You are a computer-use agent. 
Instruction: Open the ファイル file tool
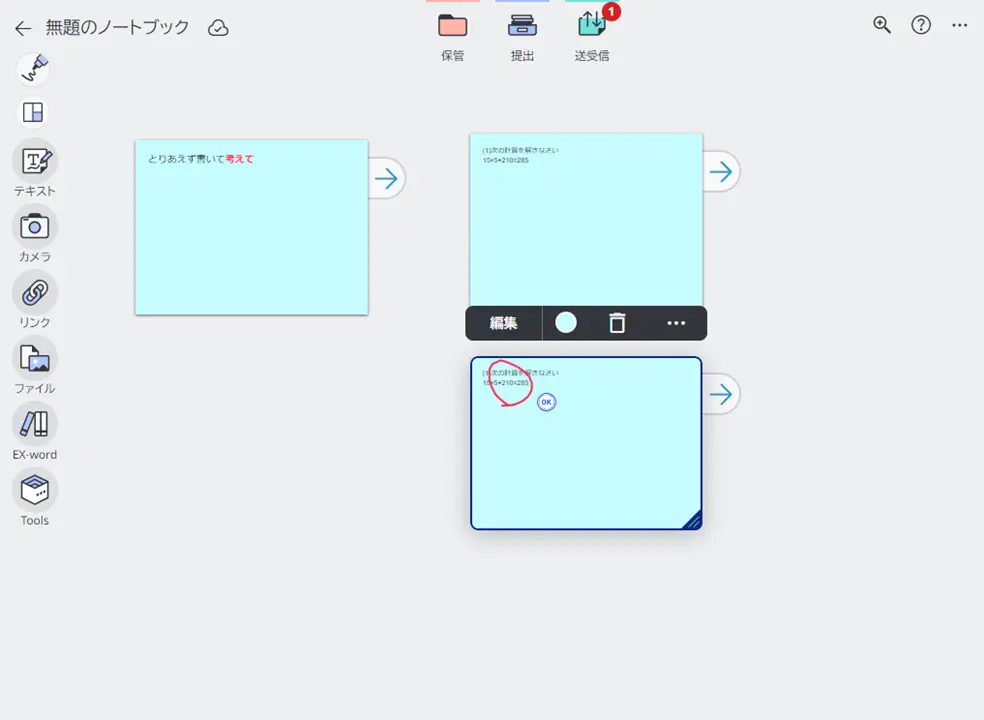point(34,360)
